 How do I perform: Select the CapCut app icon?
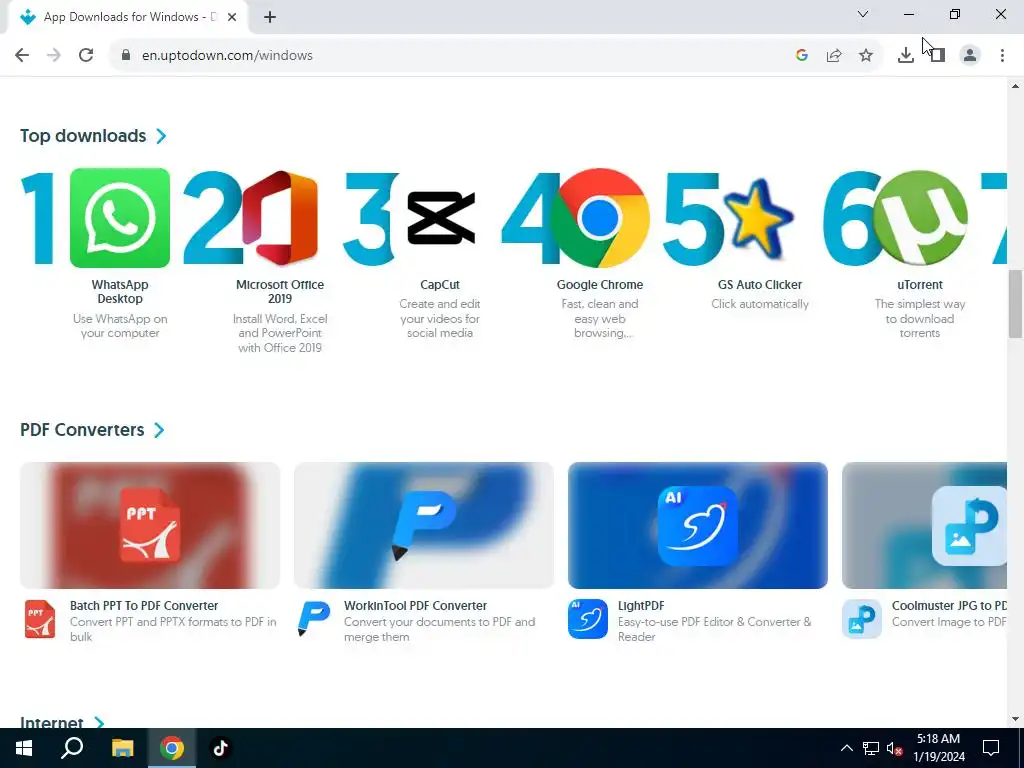pos(440,217)
